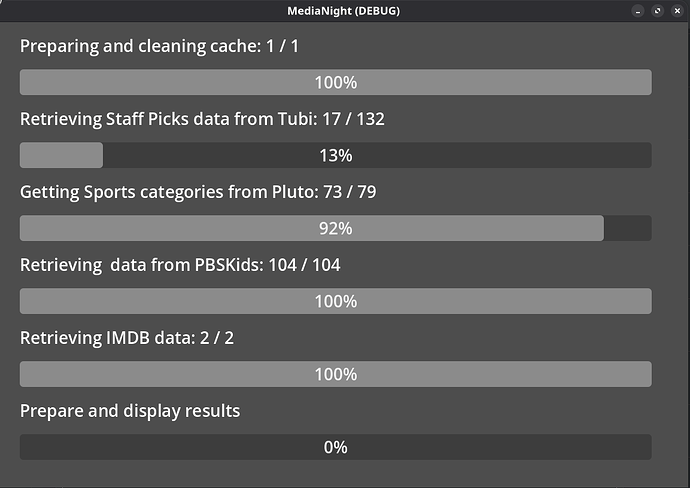Select the 'Prepare and display results' label

tap(130, 411)
